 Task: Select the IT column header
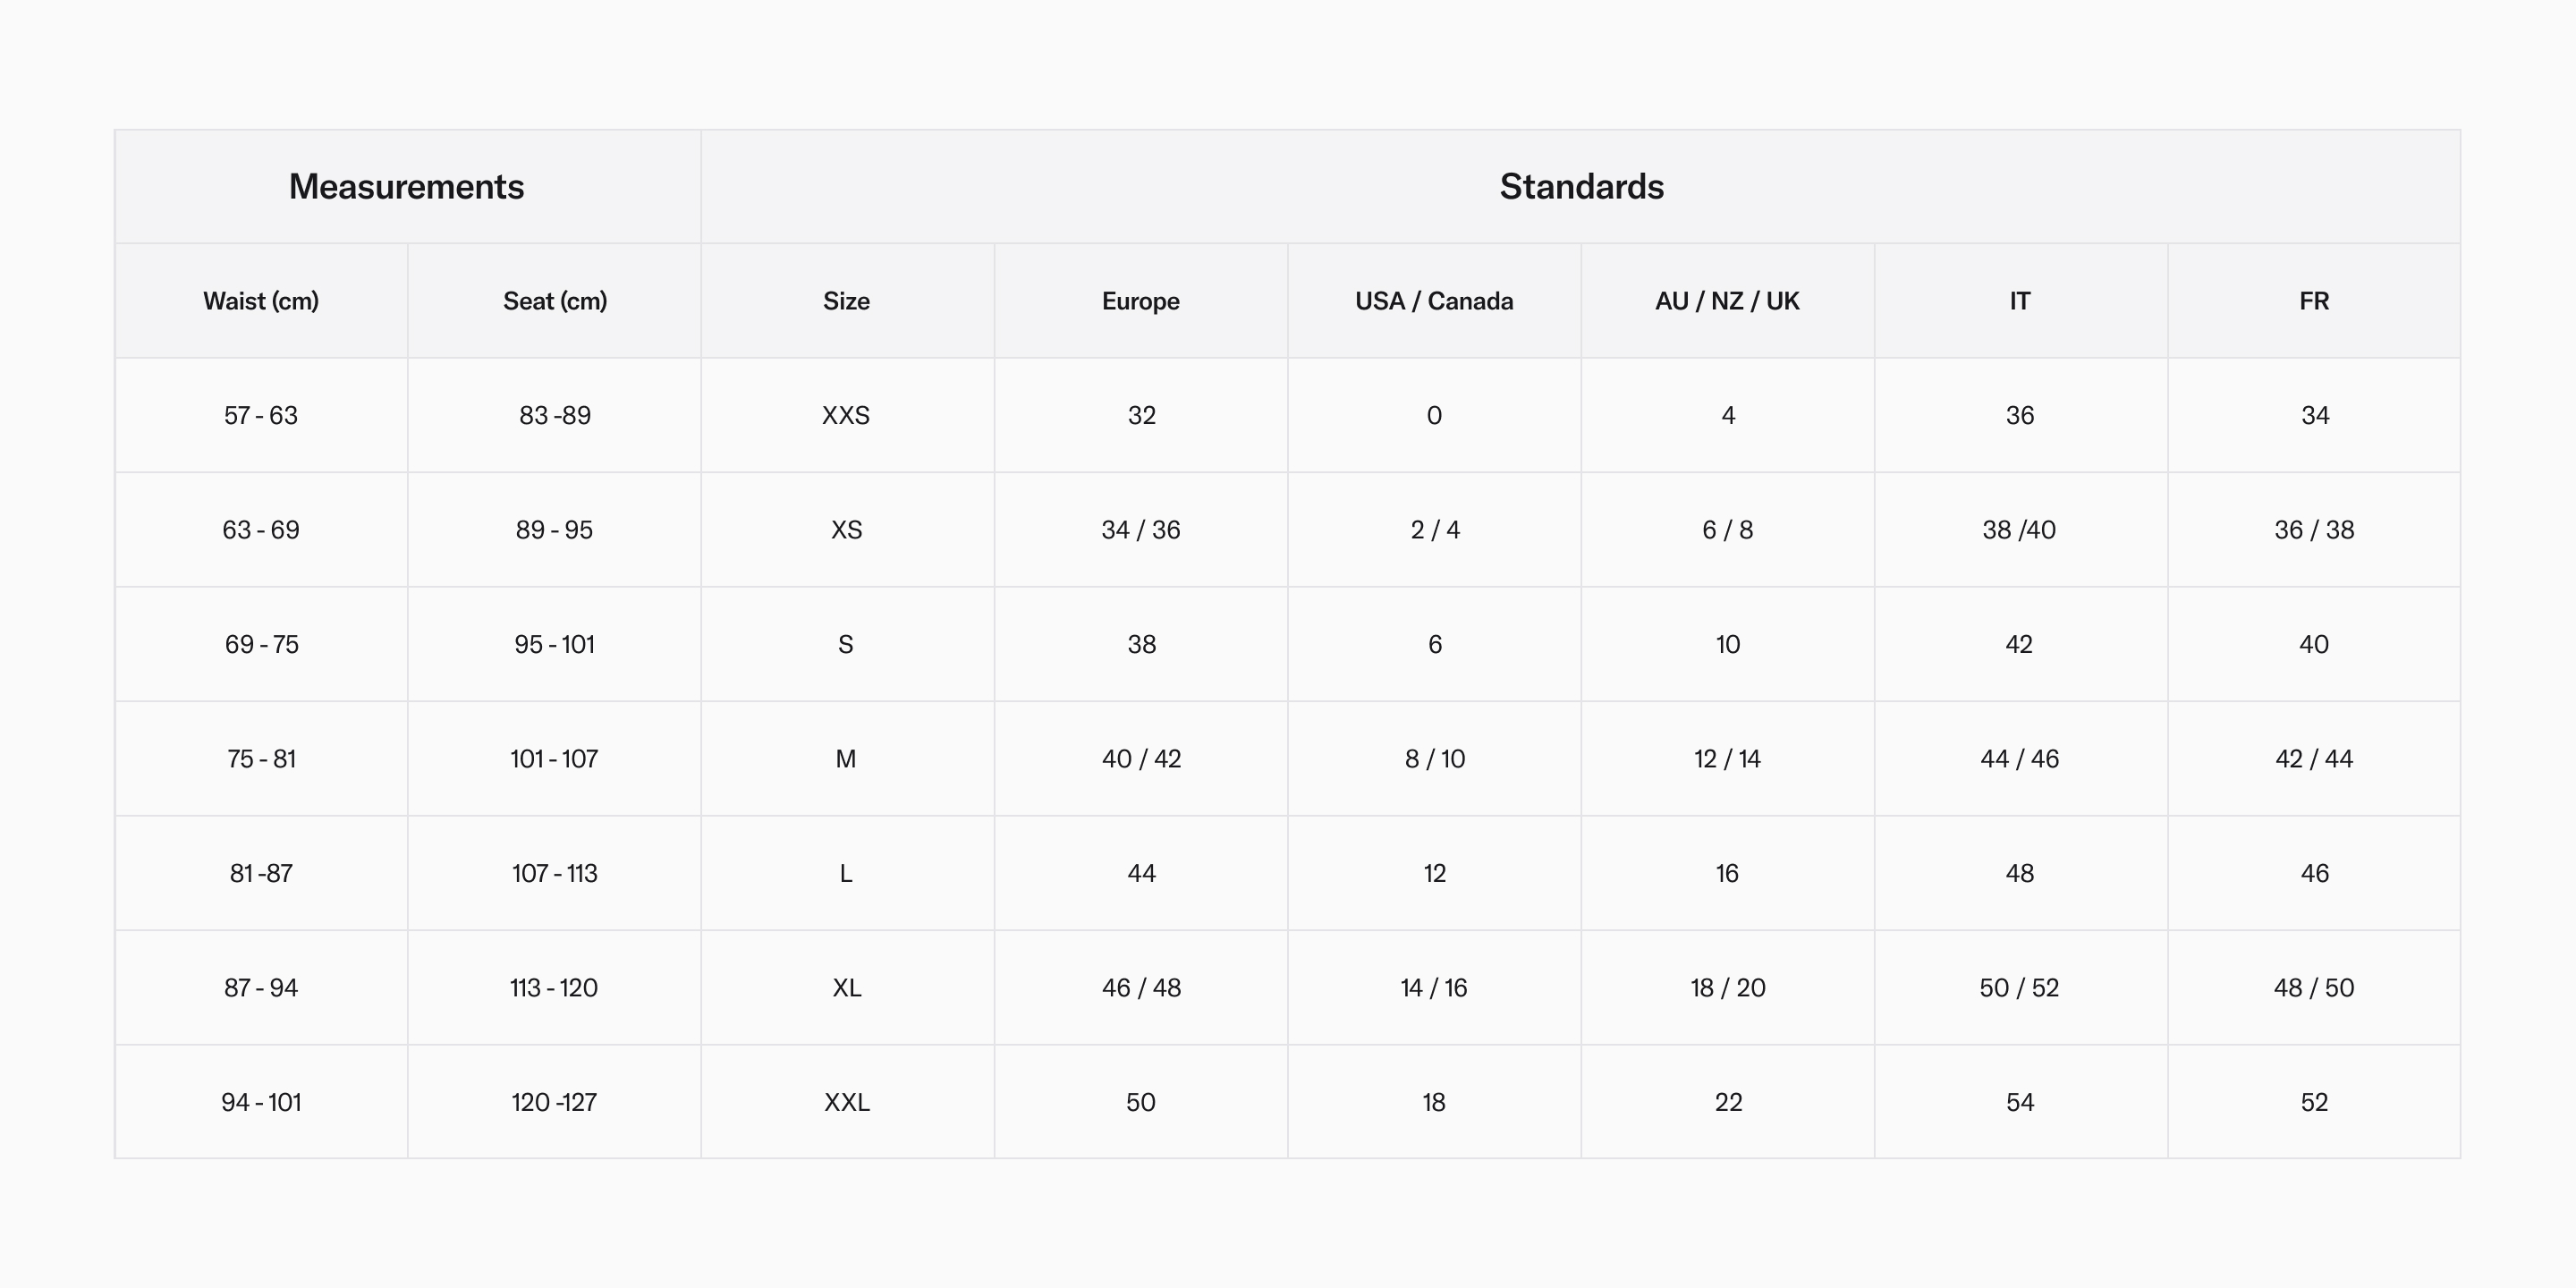point(2020,301)
